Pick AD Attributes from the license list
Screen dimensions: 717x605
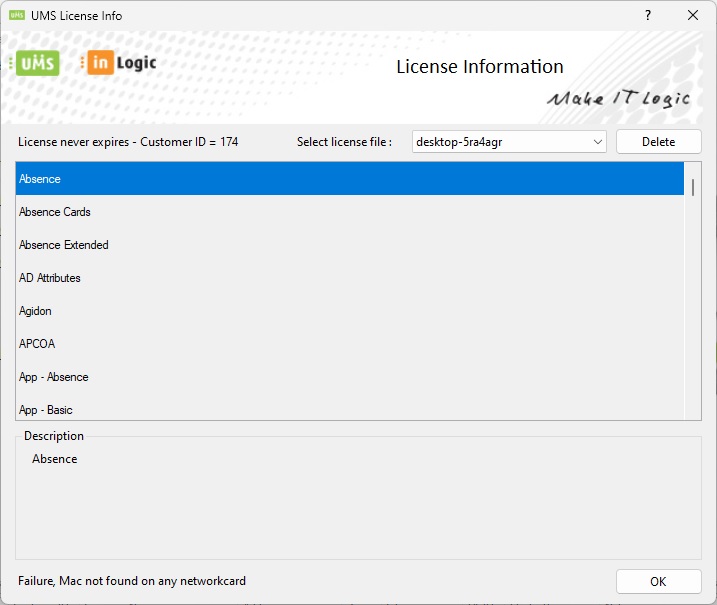pyautogui.click(x=50, y=278)
